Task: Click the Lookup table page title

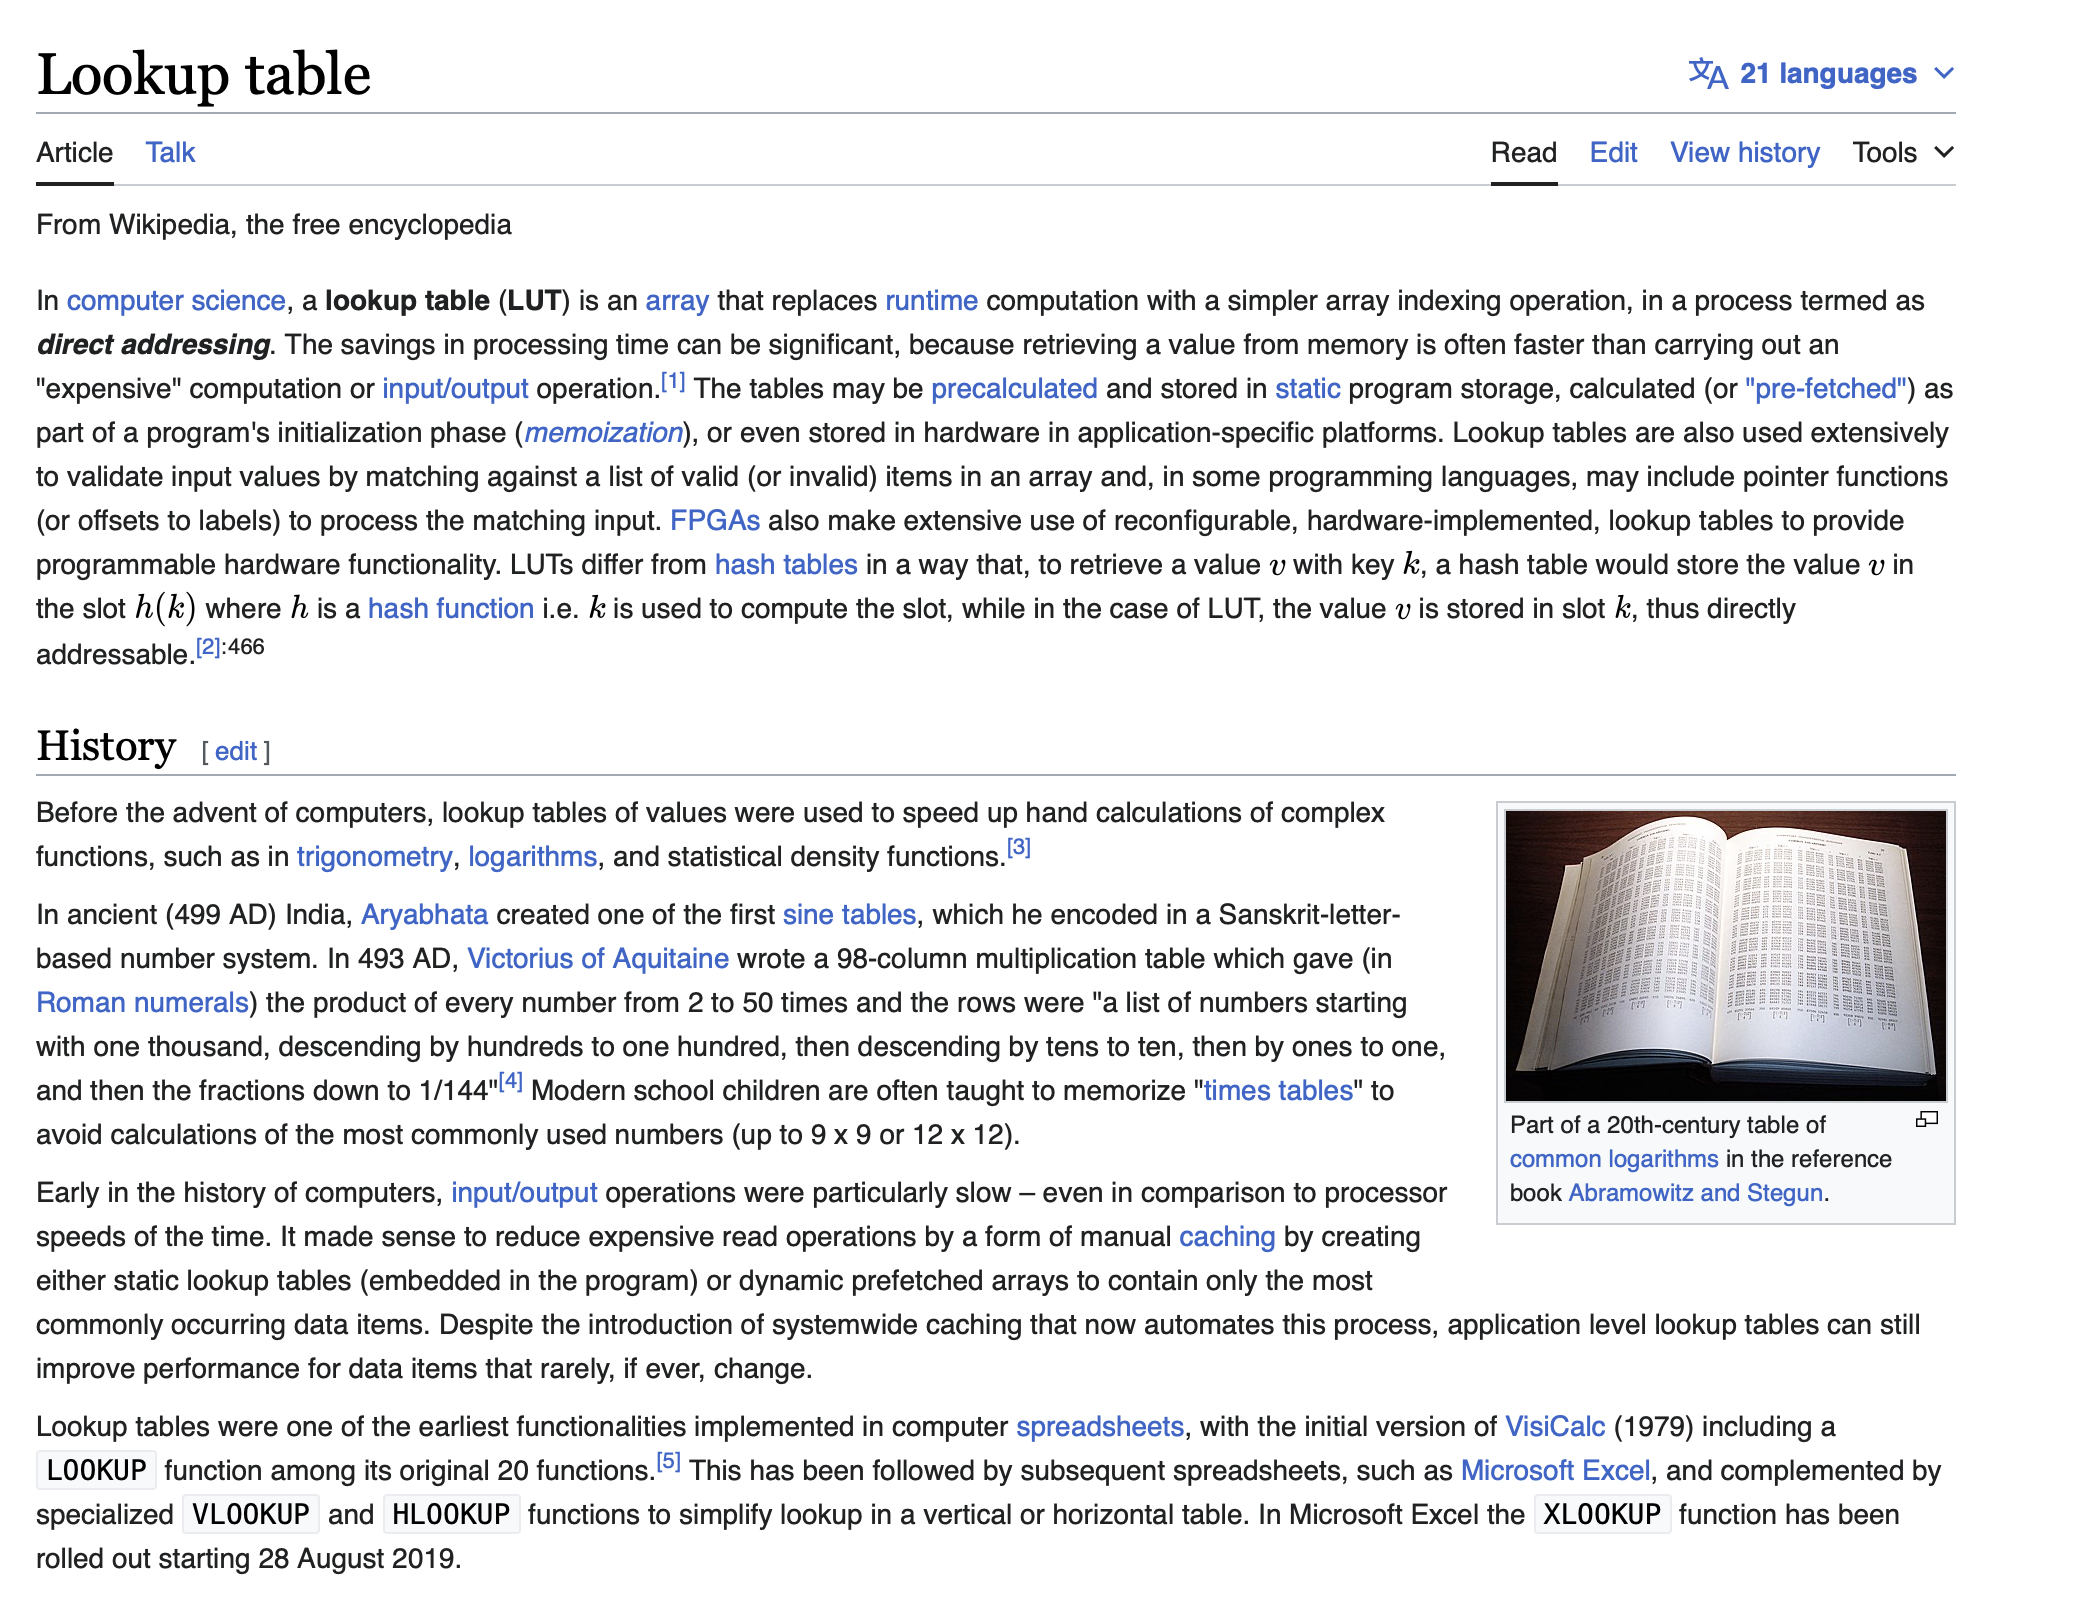Action: [x=204, y=74]
